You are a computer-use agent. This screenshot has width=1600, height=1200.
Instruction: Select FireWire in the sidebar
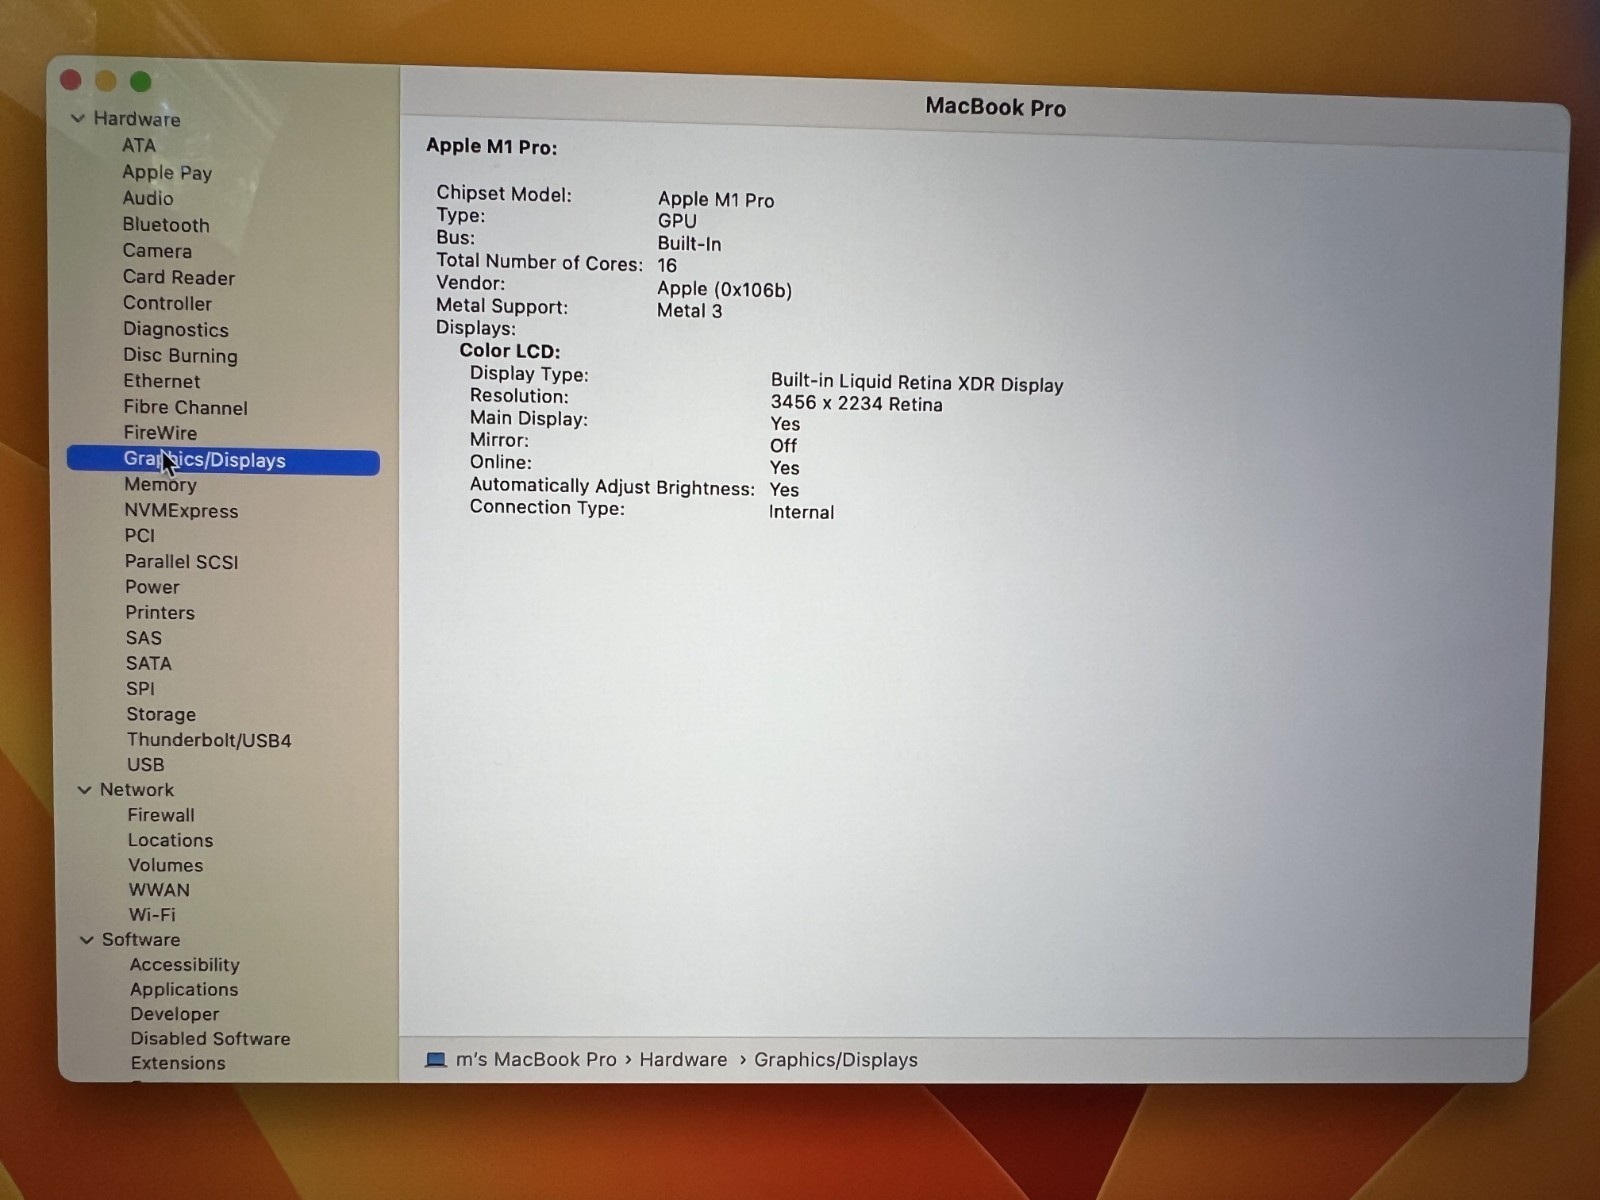160,433
